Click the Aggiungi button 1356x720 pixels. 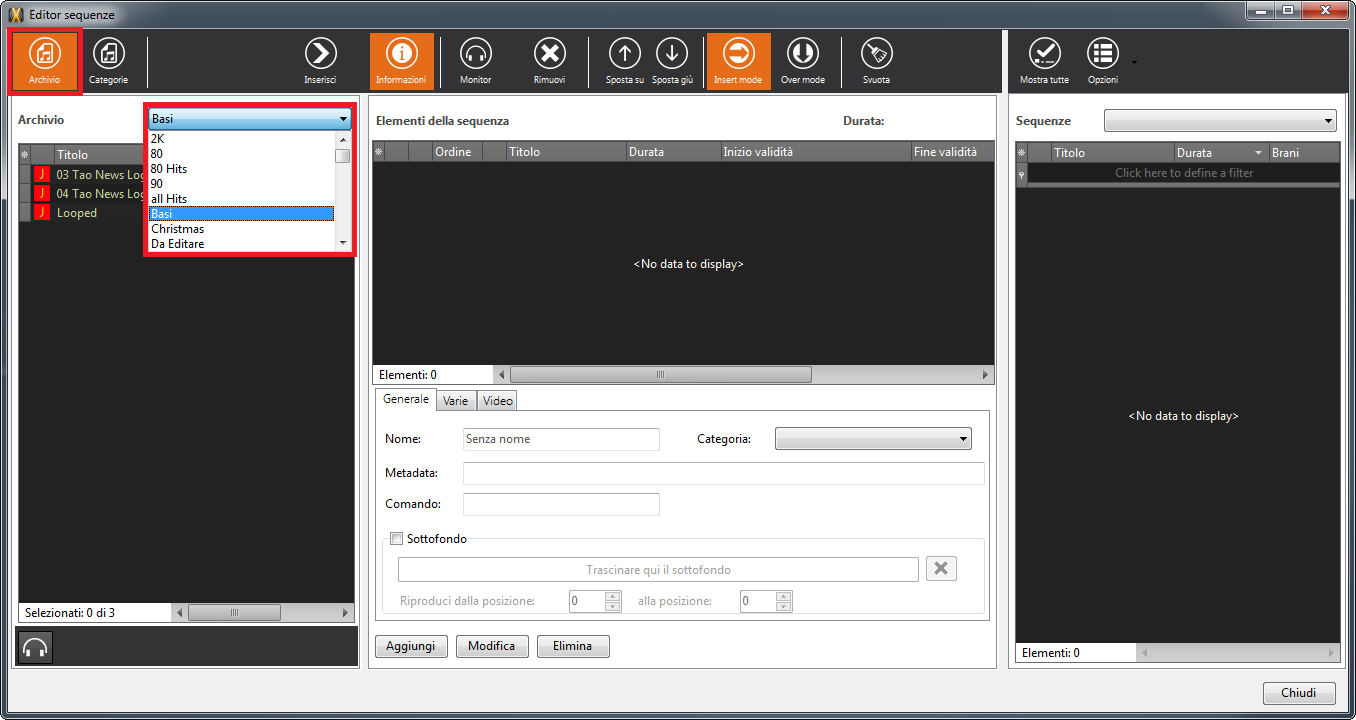tap(411, 646)
